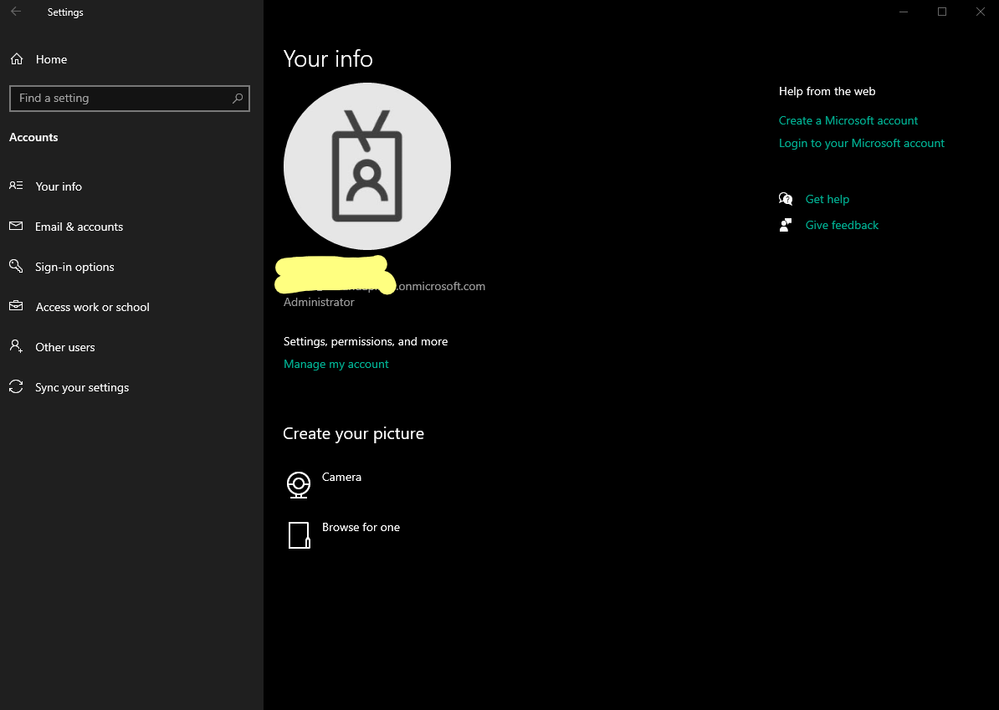Viewport: 999px width, 710px height.
Task: Open Login to your Microsoft account link
Action: point(861,143)
